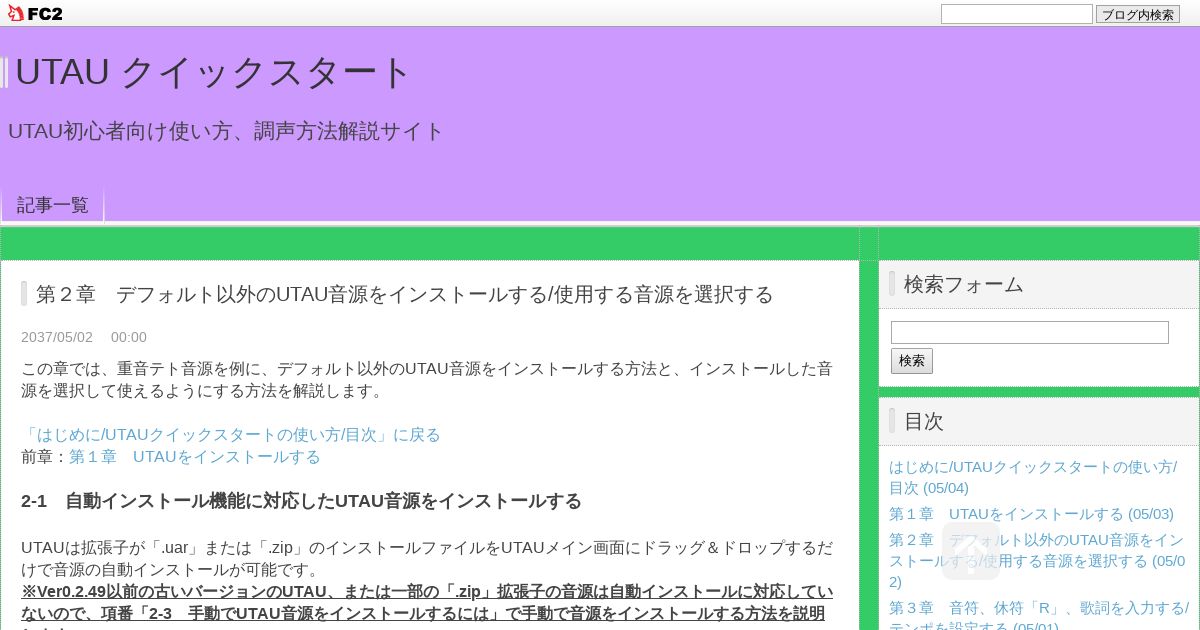Click the floating scroll-to-top overlay icon
The height and width of the screenshot is (630, 1200).
coord(971,551)
